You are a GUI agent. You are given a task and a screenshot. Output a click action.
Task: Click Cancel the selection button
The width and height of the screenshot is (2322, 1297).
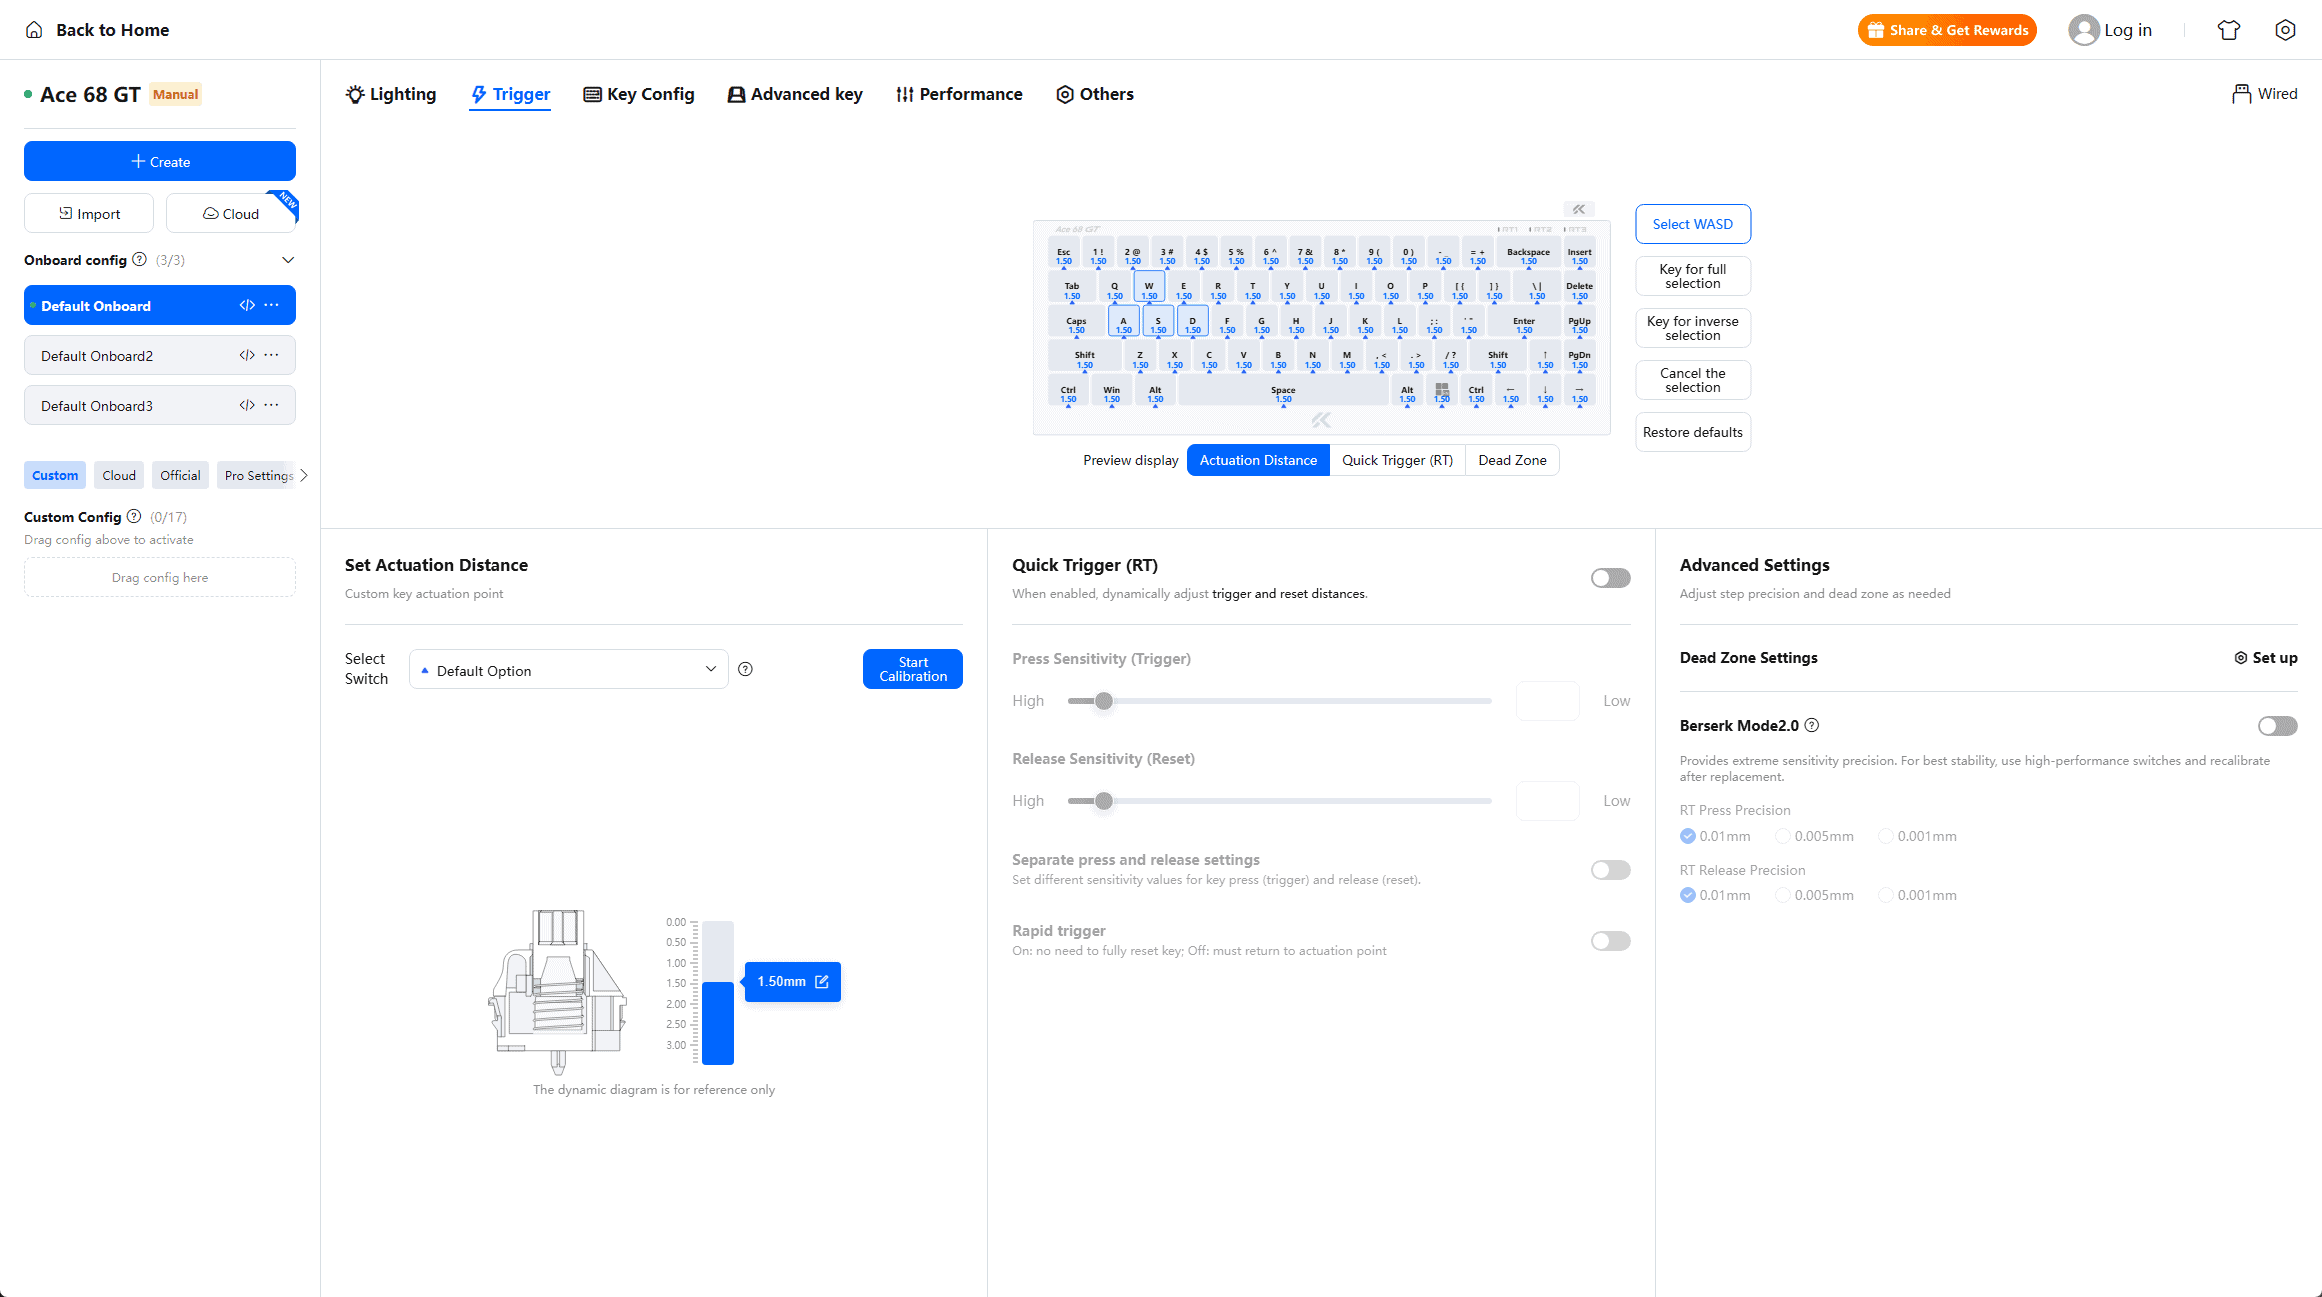pyautogui.click(x=1693, y=380)
